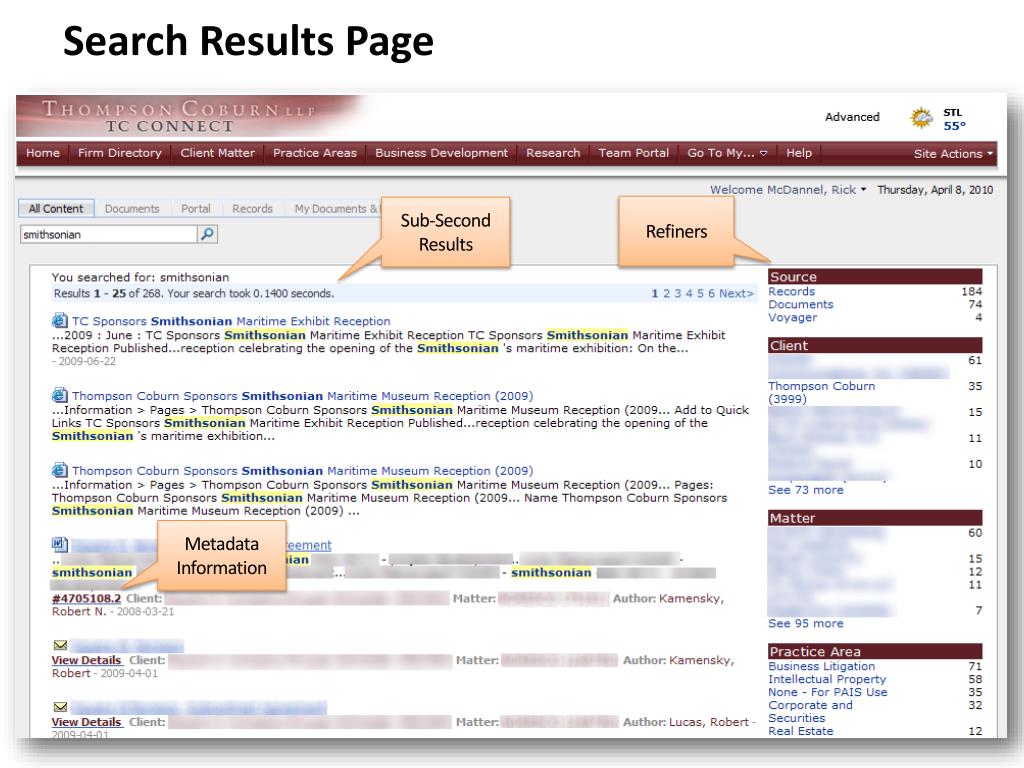Open the Help menu item
Image resolution: width=1024 pixels, height=768 pixels.
[x=799, y=153]
